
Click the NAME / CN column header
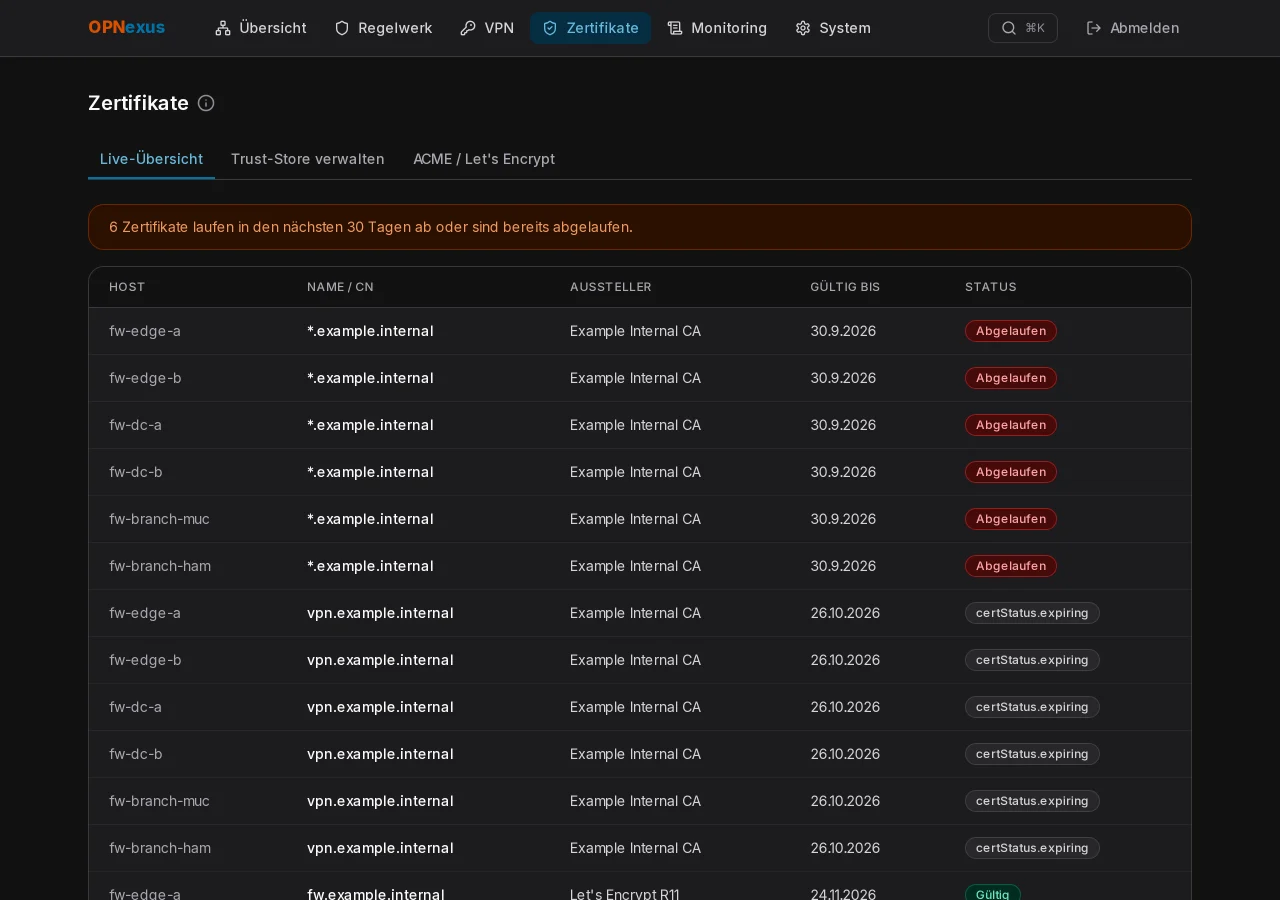(340, 287)
